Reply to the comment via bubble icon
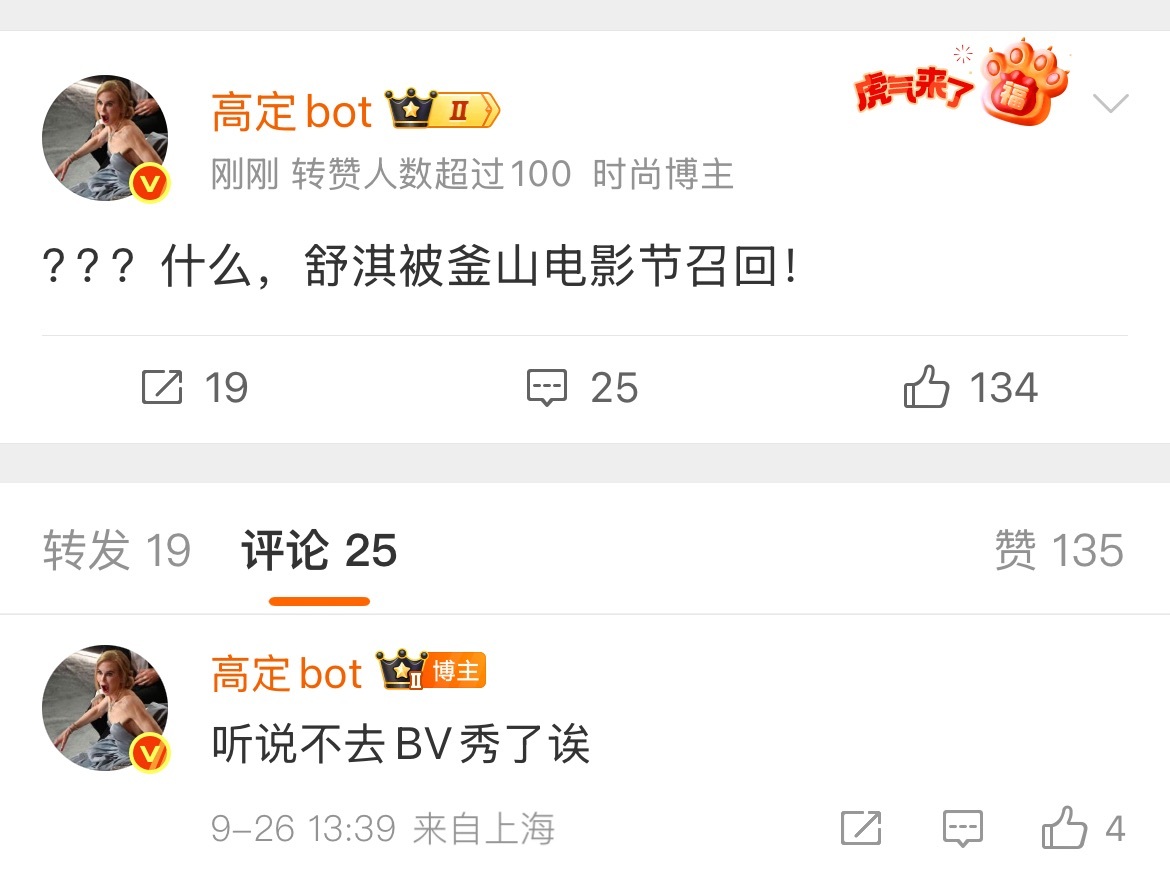The width and height of the screenshot is (1170, 873). (963, 827)
